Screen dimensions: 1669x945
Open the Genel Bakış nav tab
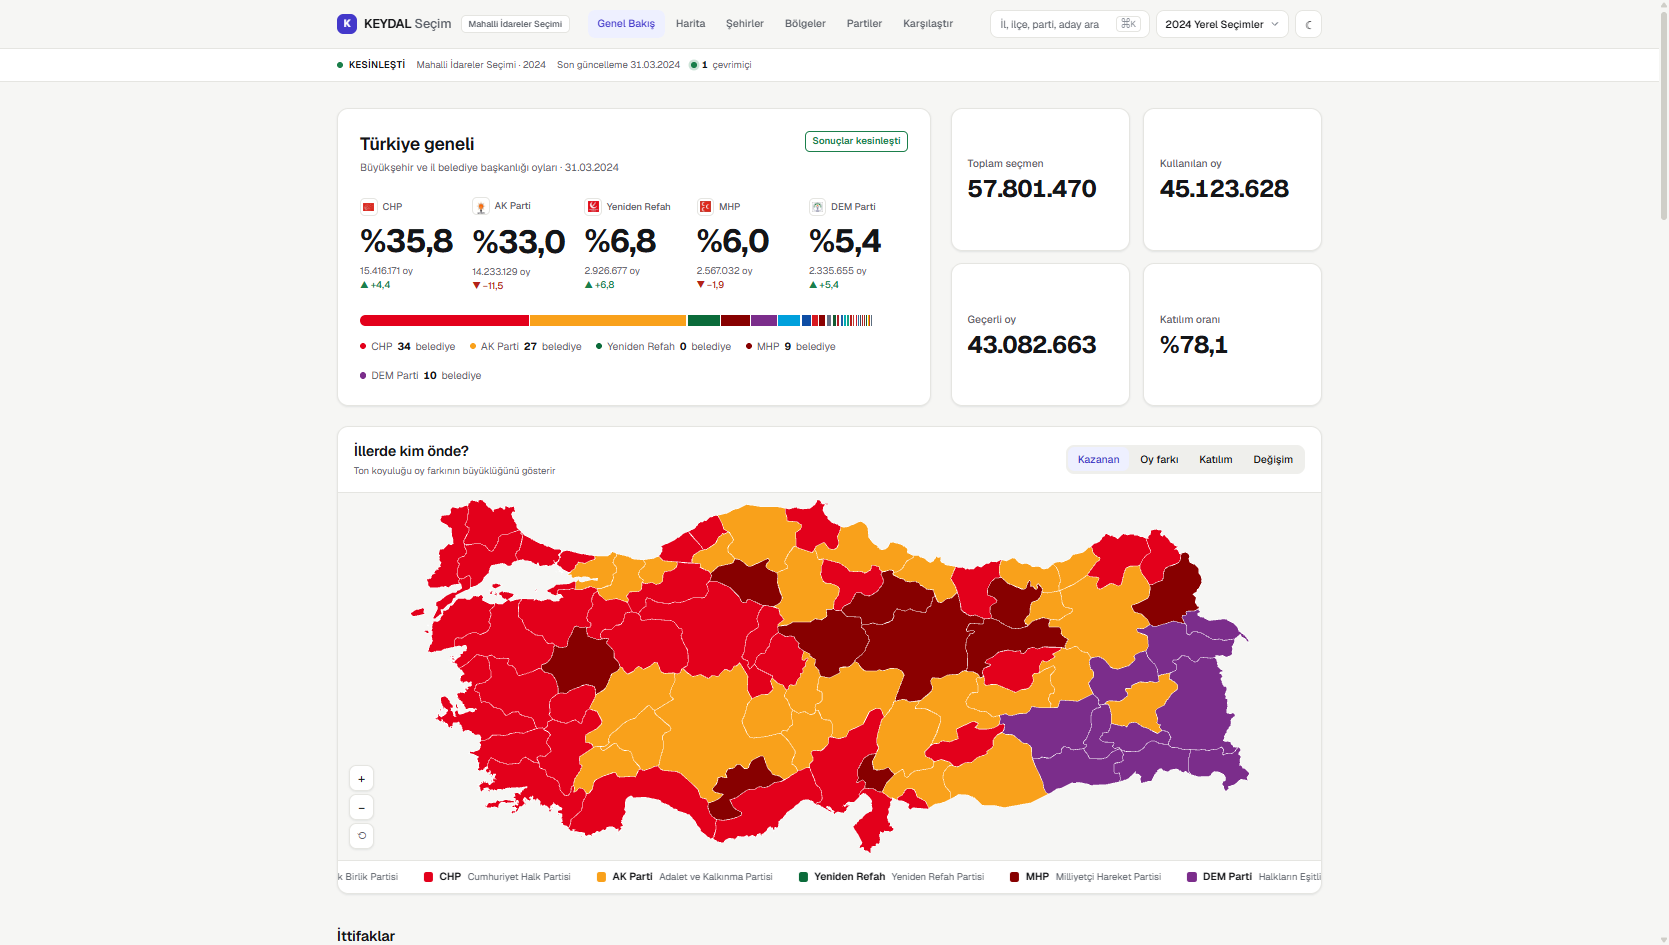point(626,24)
